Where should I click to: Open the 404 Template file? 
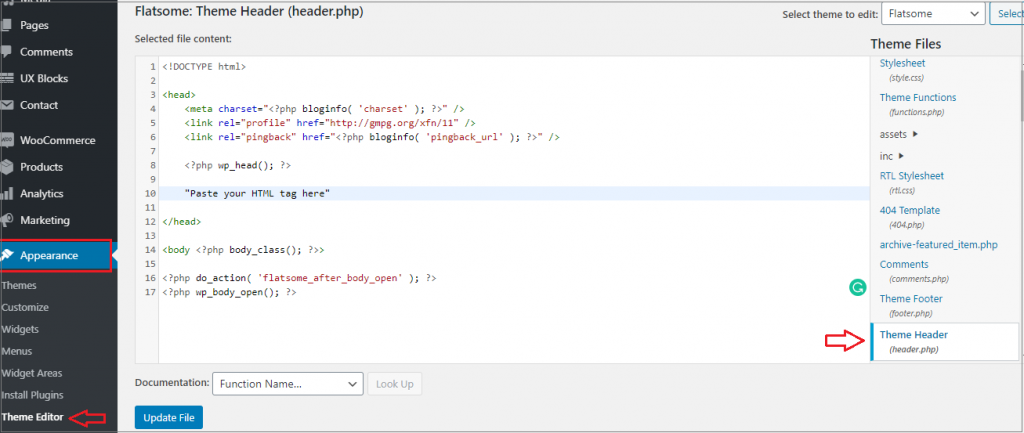[910, 210]
